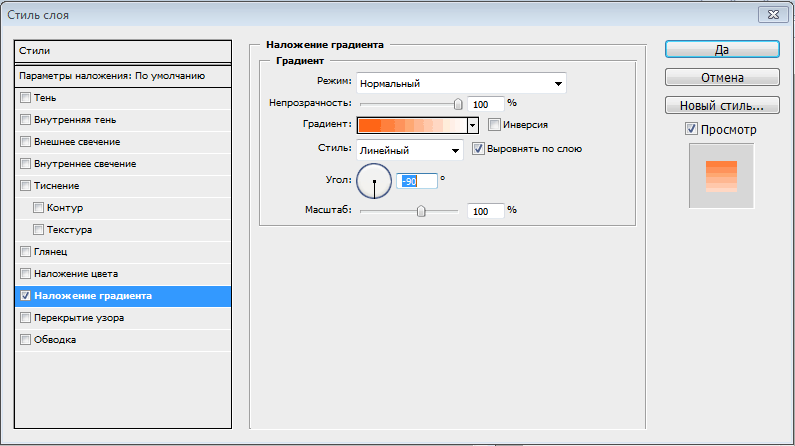Open the Перекрытие узора settings row
Viewport: 795px width, 446px height.
123,318
